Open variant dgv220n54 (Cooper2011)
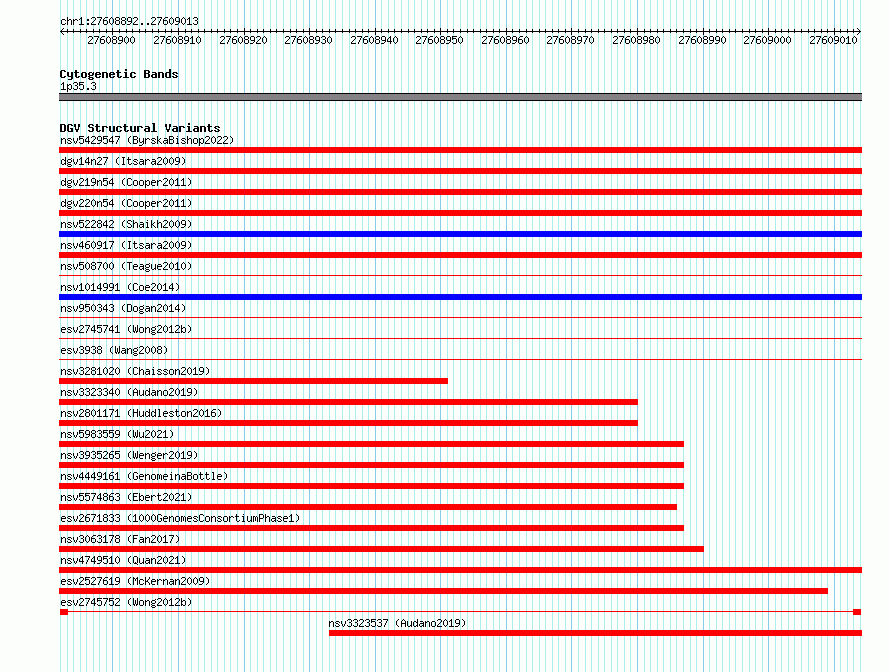 pyautogui.click(x=126, y=203)
